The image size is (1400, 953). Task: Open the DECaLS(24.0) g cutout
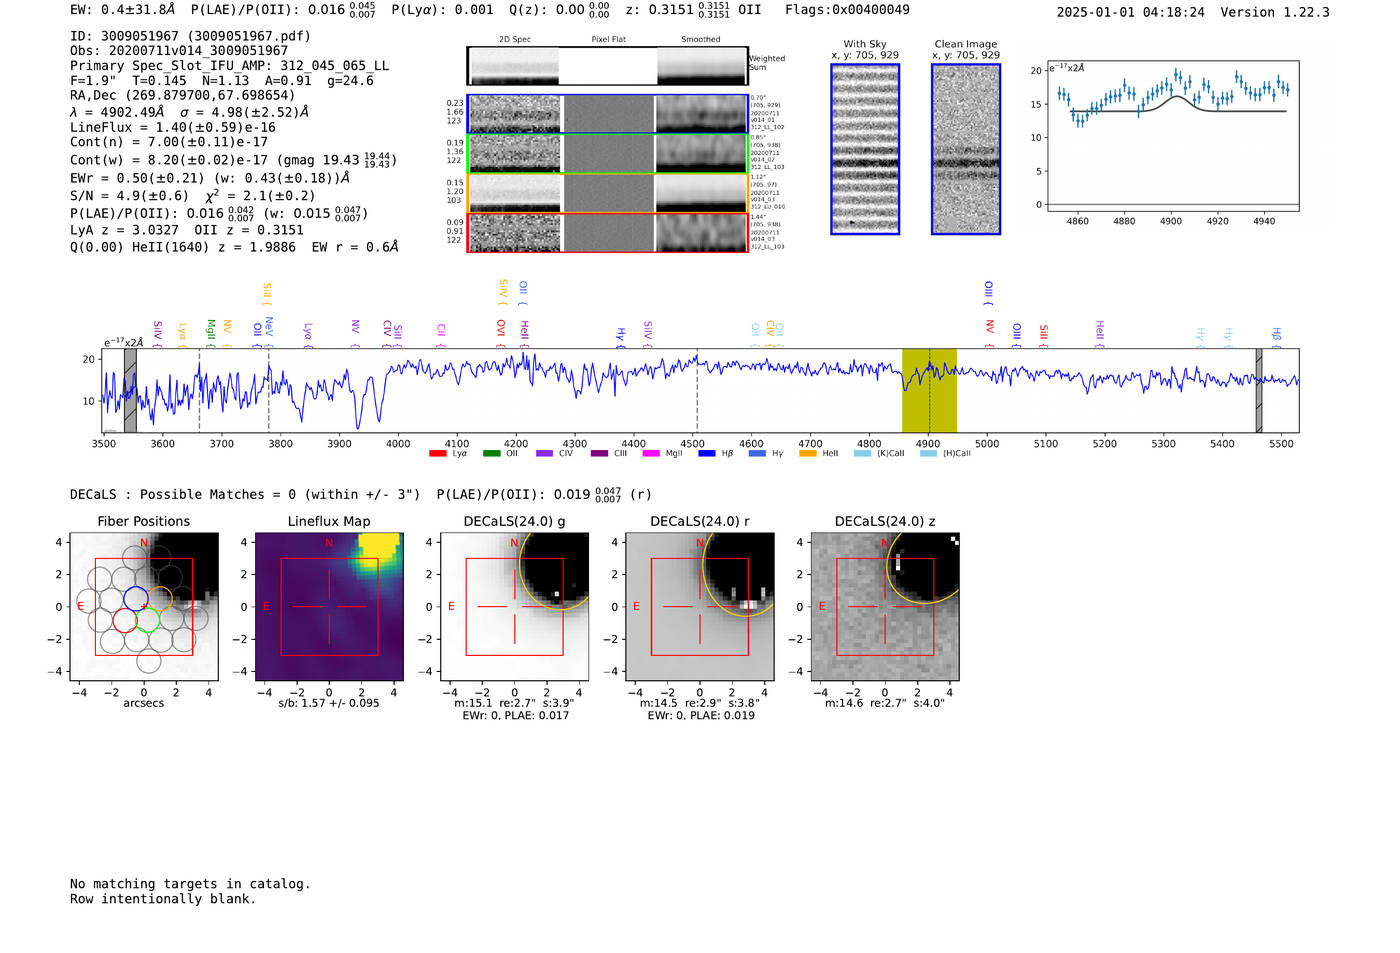click(x=514, y=606)
